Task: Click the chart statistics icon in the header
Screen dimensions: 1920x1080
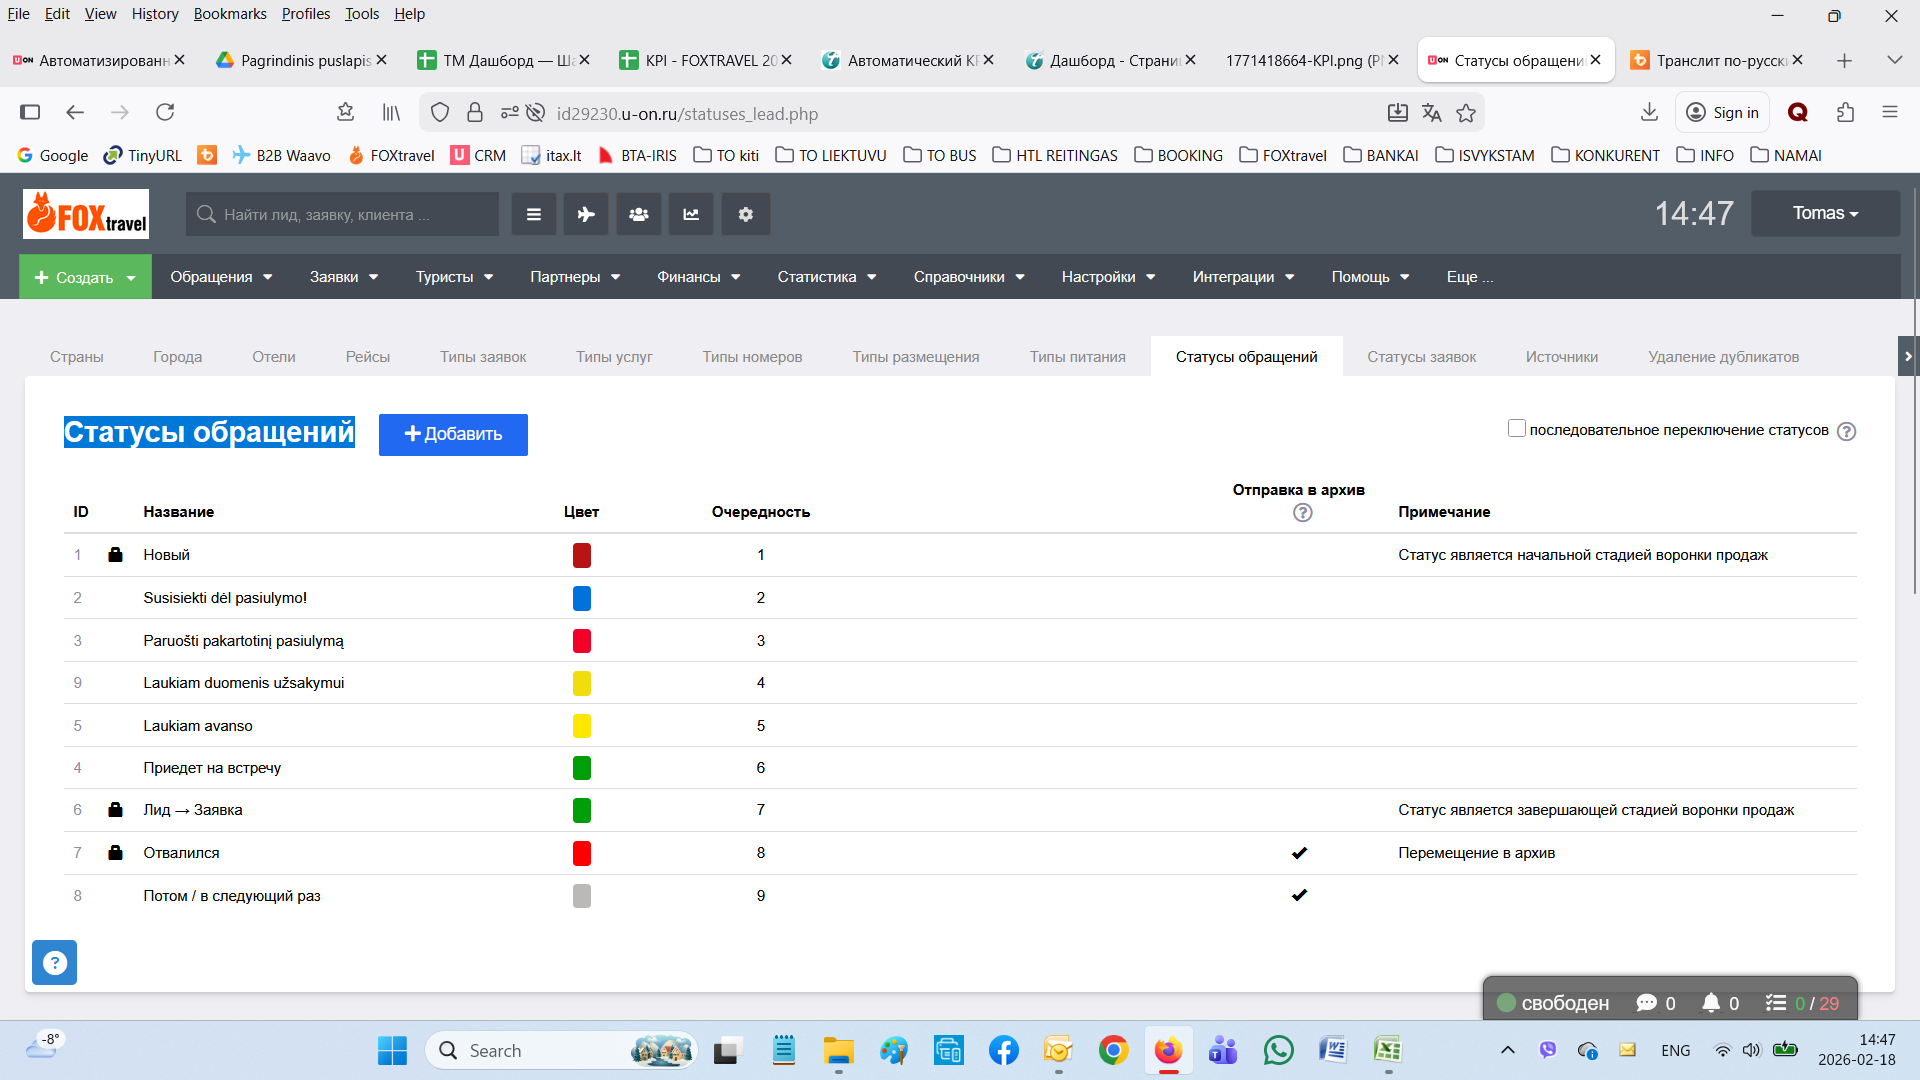Action: (691, 214)
